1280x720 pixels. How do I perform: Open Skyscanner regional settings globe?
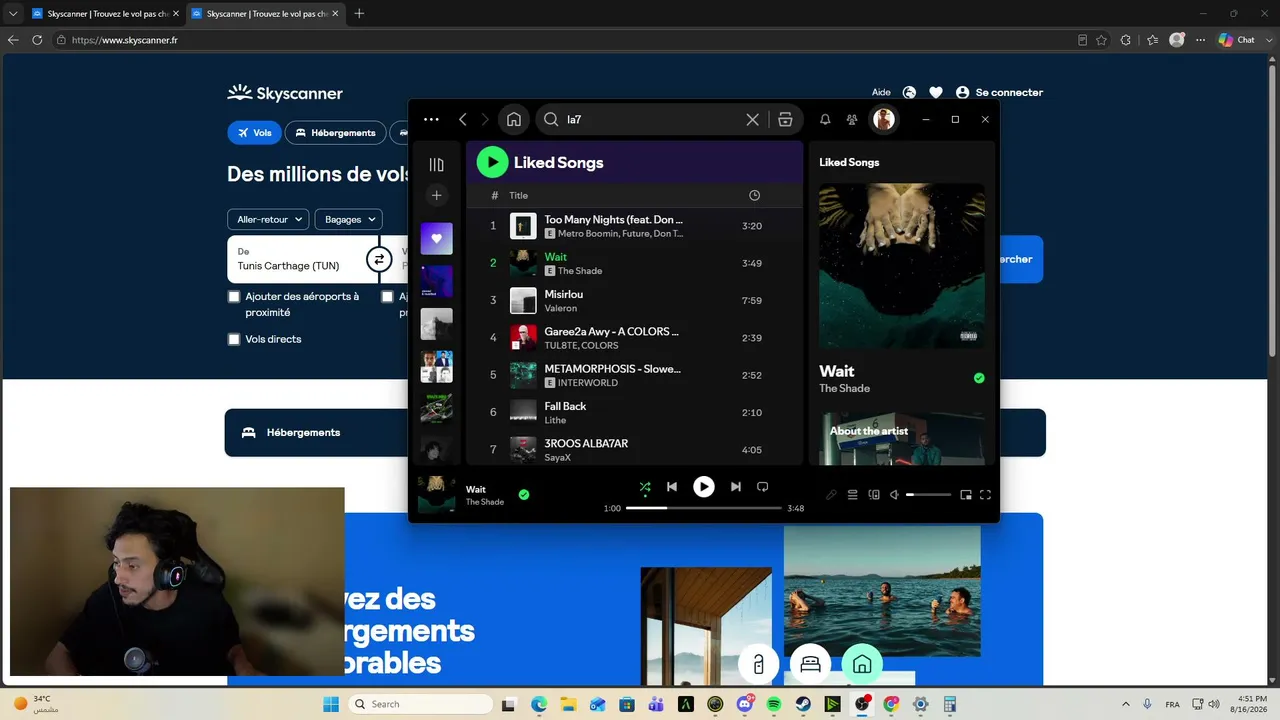pyautogui.click(x=909, y=92)
